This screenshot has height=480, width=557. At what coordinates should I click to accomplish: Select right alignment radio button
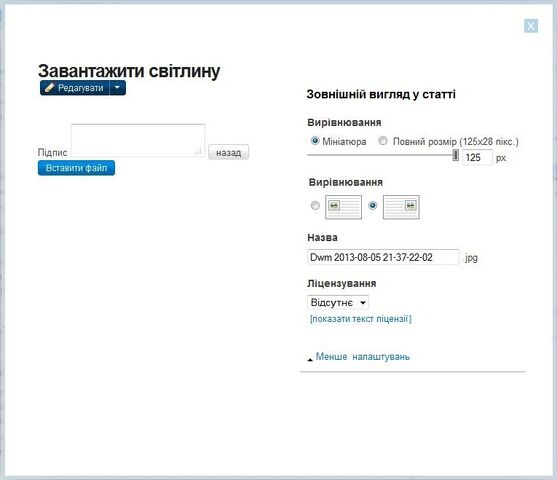pos(372,205)
